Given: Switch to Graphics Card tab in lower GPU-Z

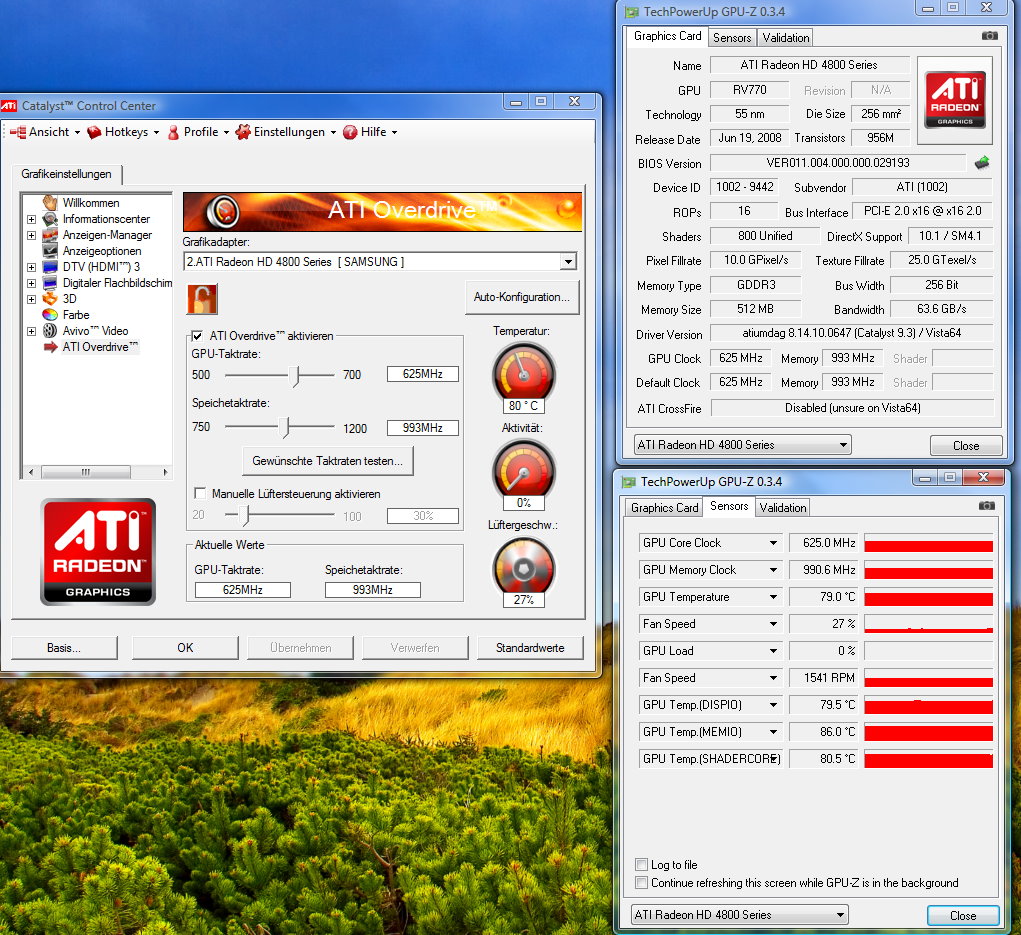Looking at the screenshot, I should coord(664,508).
